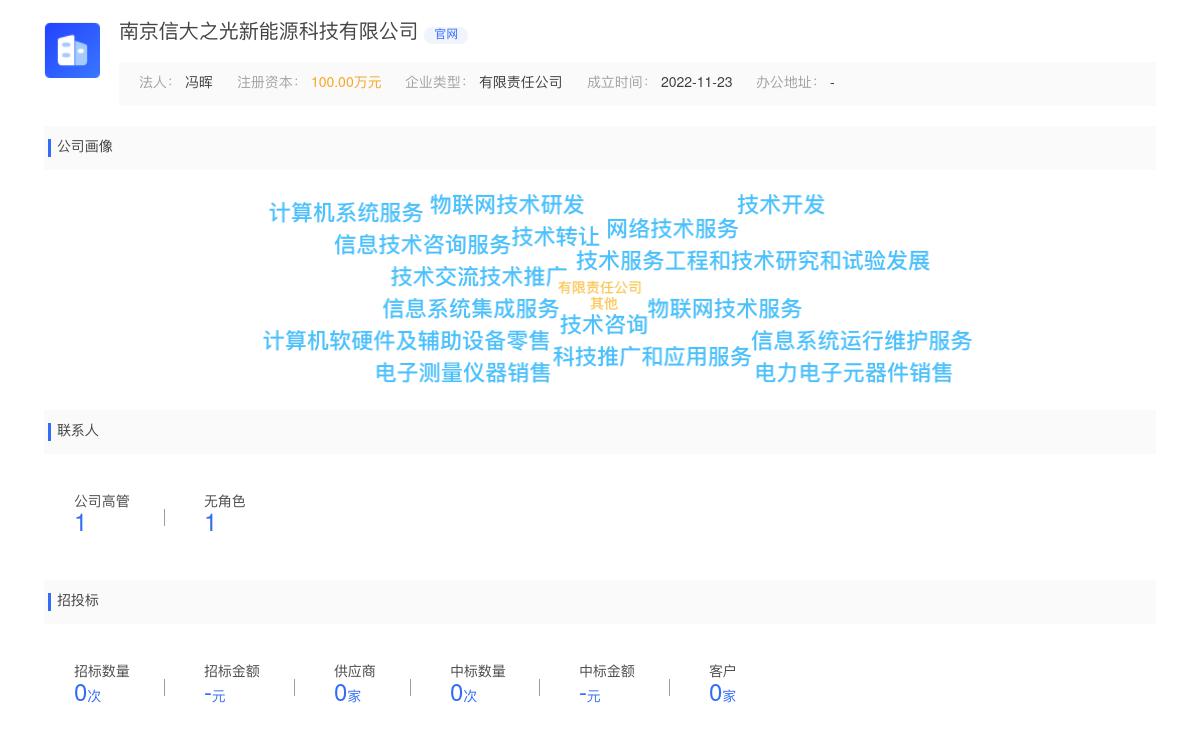Click the 计算机软硬件及辅助设备零售 tag
Viewport: 1200px width, 752px height.
[x=407, y=341]
